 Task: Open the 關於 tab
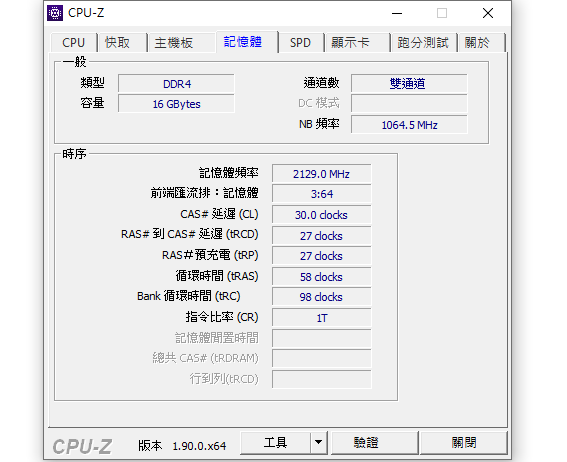tap(481, 43)
